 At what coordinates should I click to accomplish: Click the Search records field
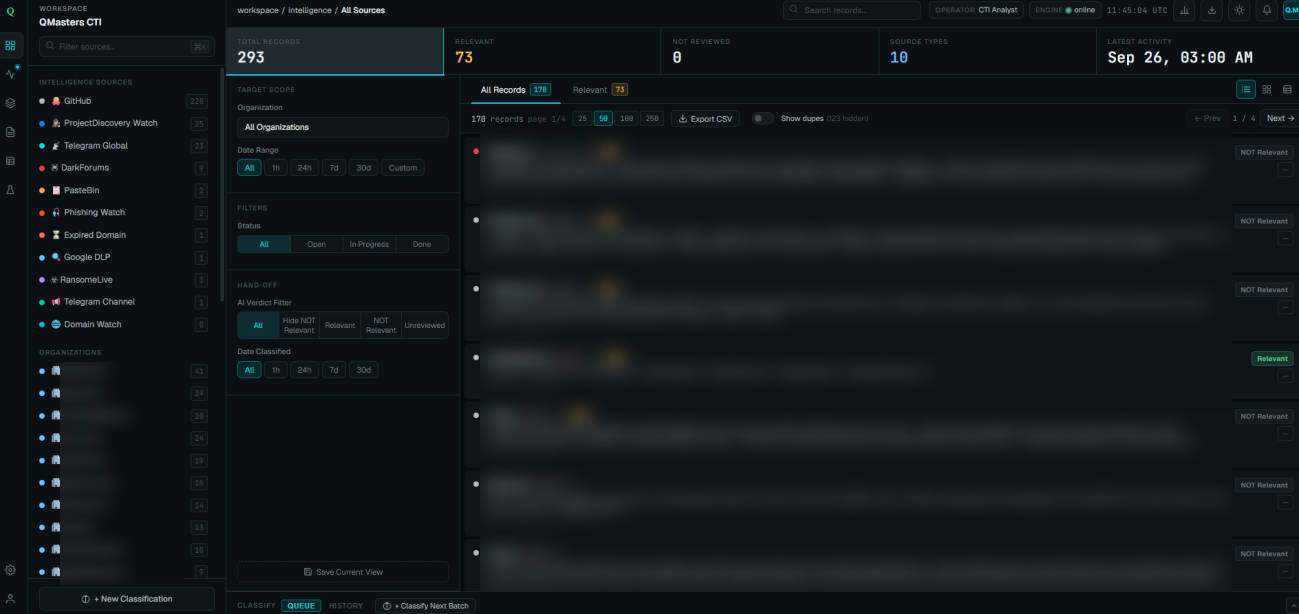pyautogui.click(x=851, y=10)
